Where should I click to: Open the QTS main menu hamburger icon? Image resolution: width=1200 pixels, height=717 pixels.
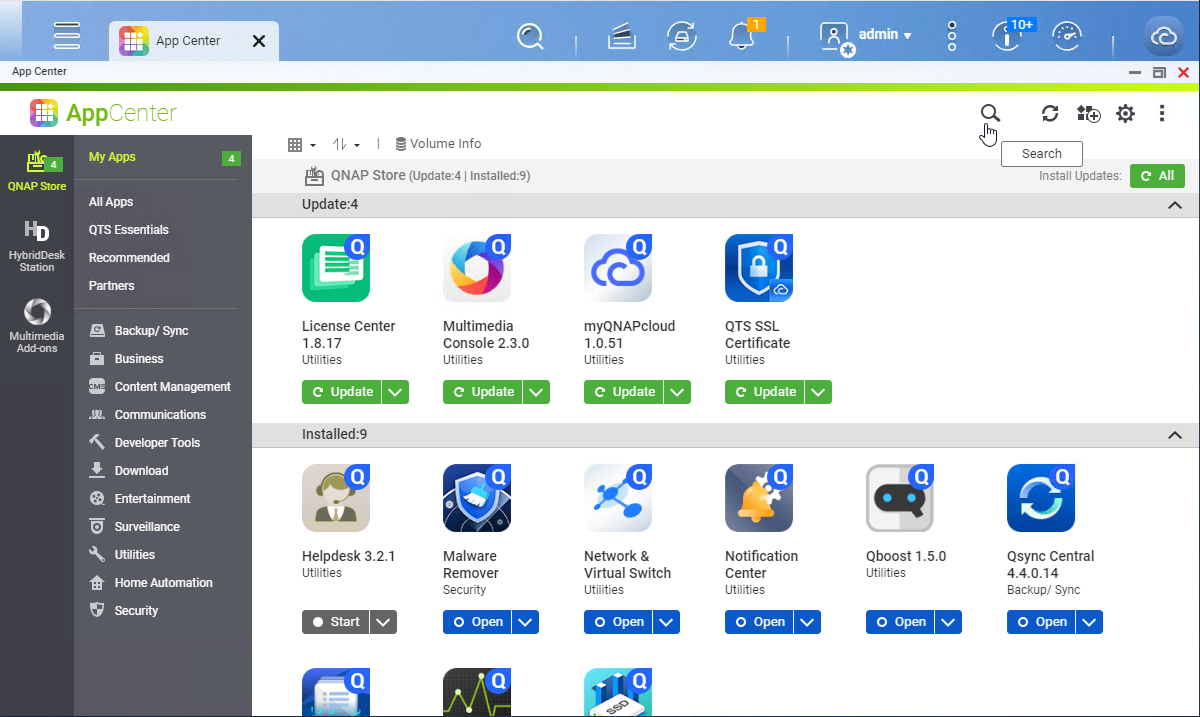[x=67, y=35]
